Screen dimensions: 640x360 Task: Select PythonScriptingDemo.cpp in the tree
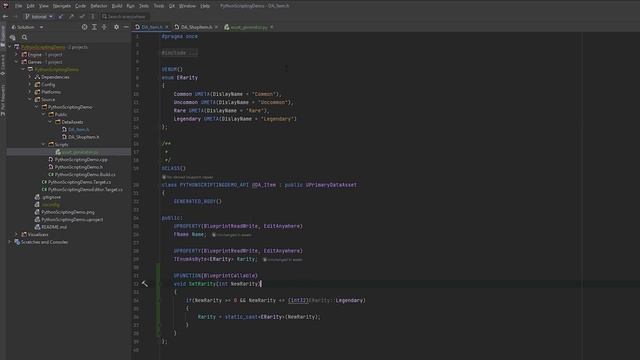pos(81,160)
